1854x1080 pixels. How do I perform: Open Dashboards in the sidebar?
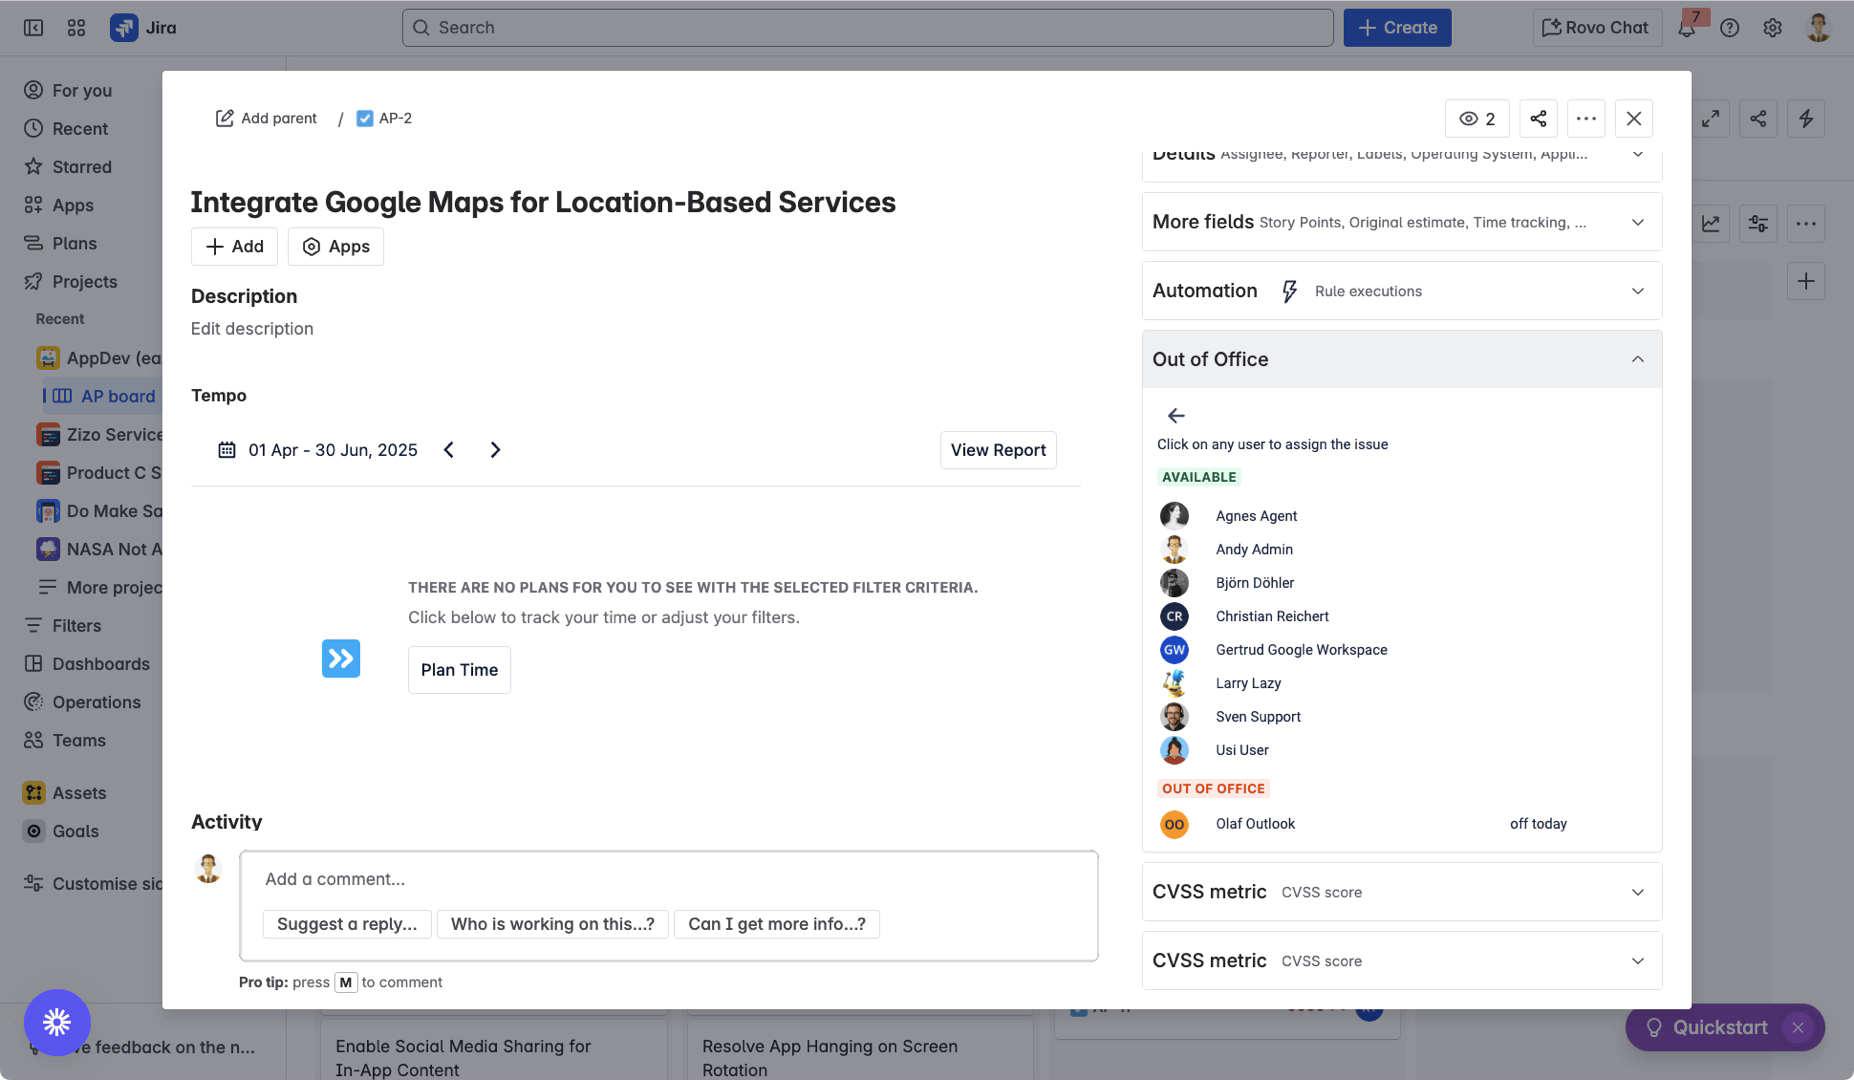[x=100, y=664]
